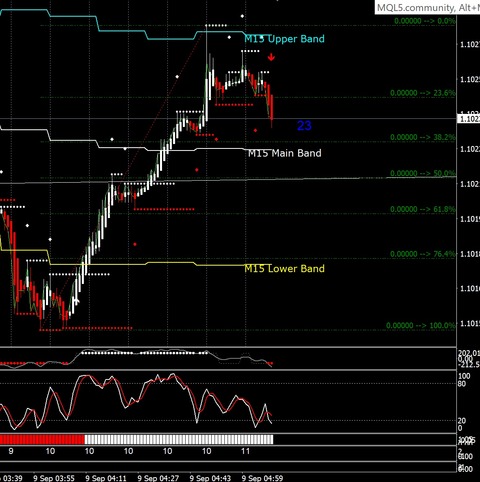Screen dimensions: 480x482
Task: Click the 9 Sep 04:59 time label
Action: pyautogui.click(x=263, y=478)
